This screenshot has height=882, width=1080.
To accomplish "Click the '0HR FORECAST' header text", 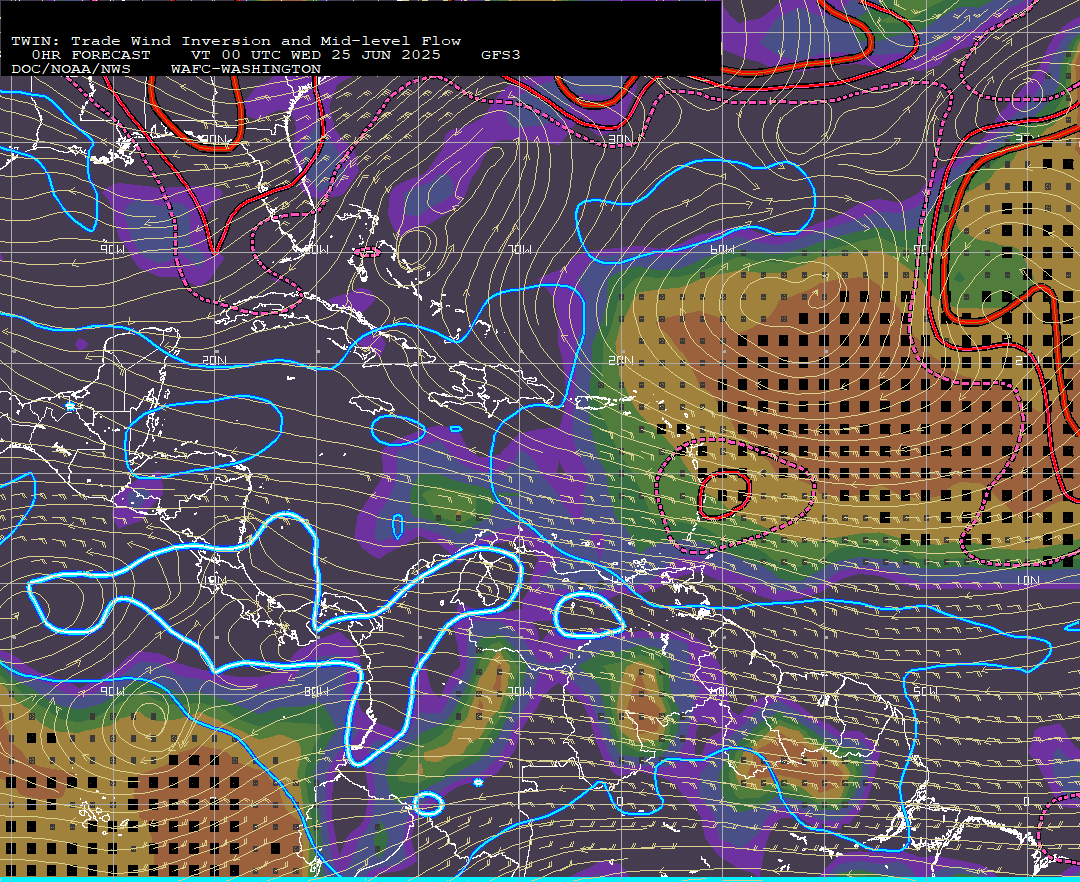I will (91, 55).
